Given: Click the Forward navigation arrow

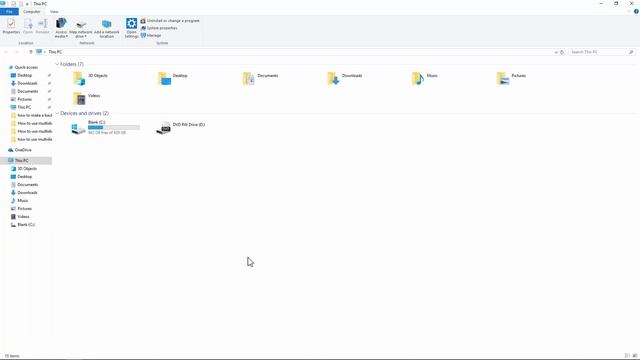Looking at the screenshot, I should point(17,52).
